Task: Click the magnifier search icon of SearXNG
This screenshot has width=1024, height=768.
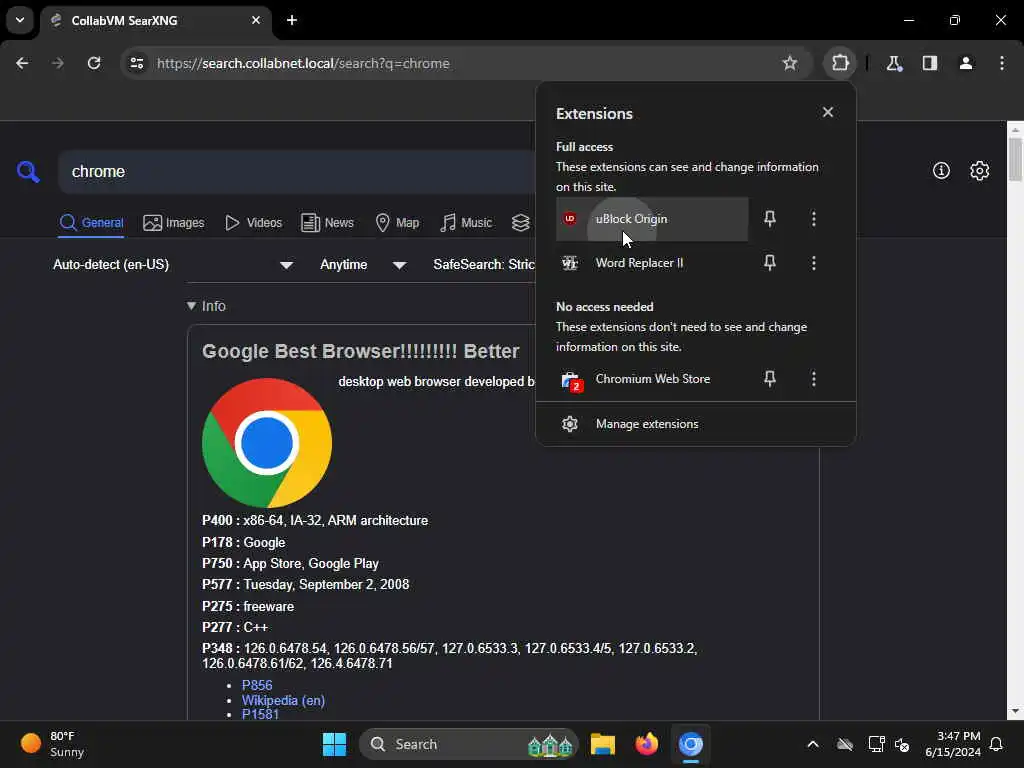Action: (x=28, y=172)
